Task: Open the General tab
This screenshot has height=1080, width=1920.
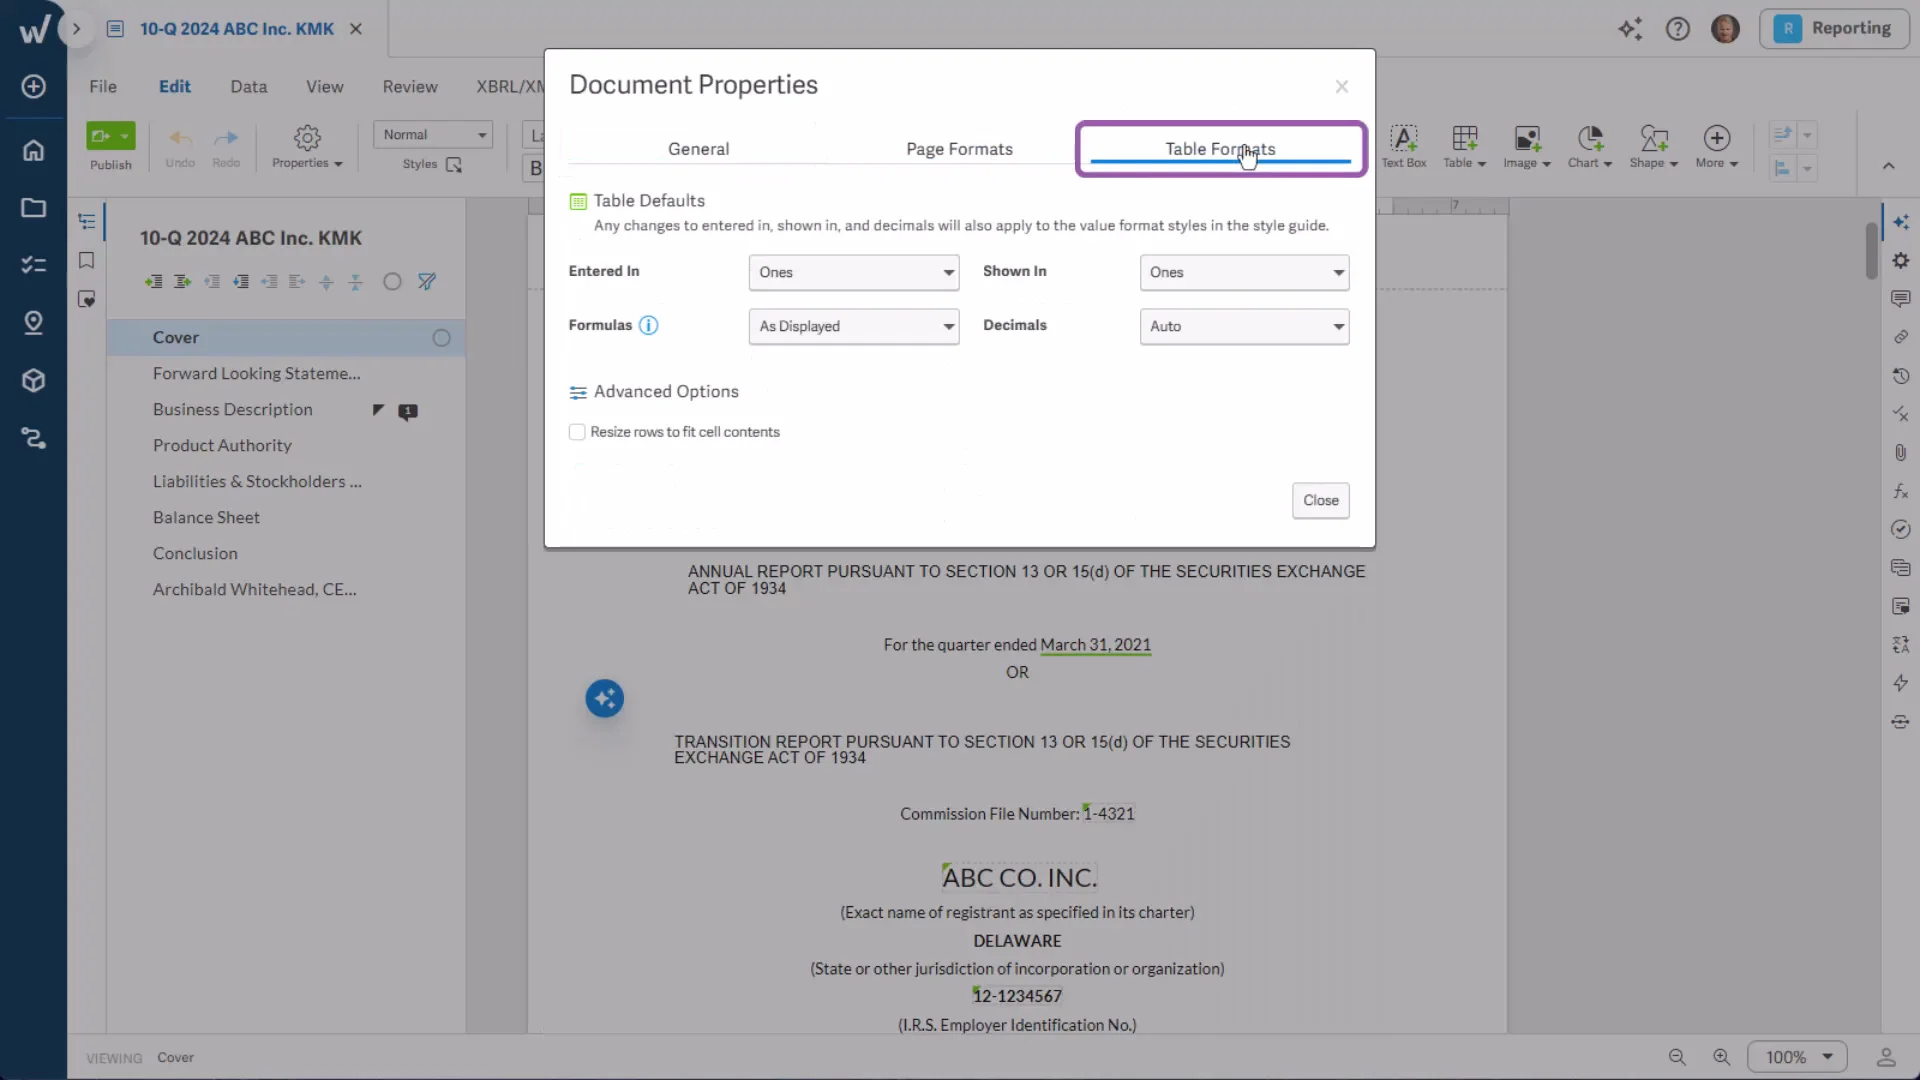Action: [698, 149]
